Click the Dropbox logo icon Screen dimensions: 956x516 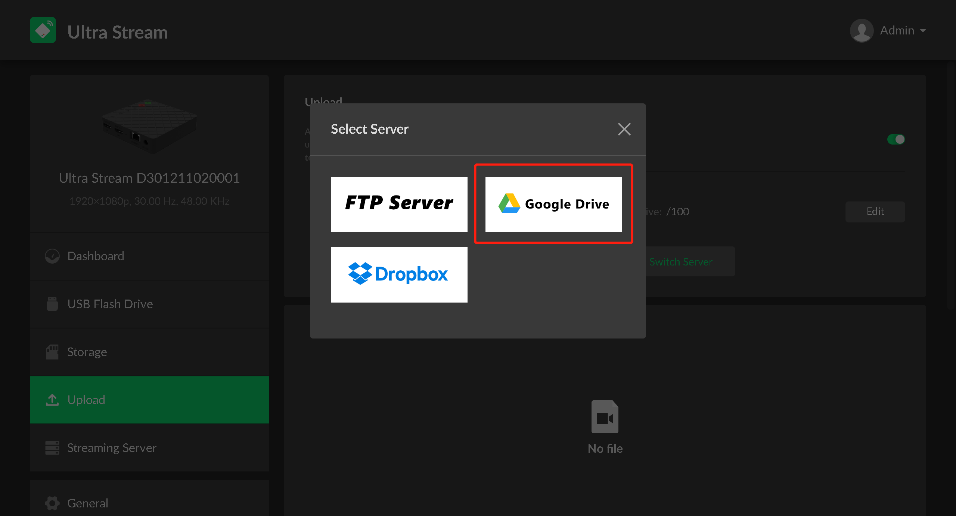tap(360, 273)
